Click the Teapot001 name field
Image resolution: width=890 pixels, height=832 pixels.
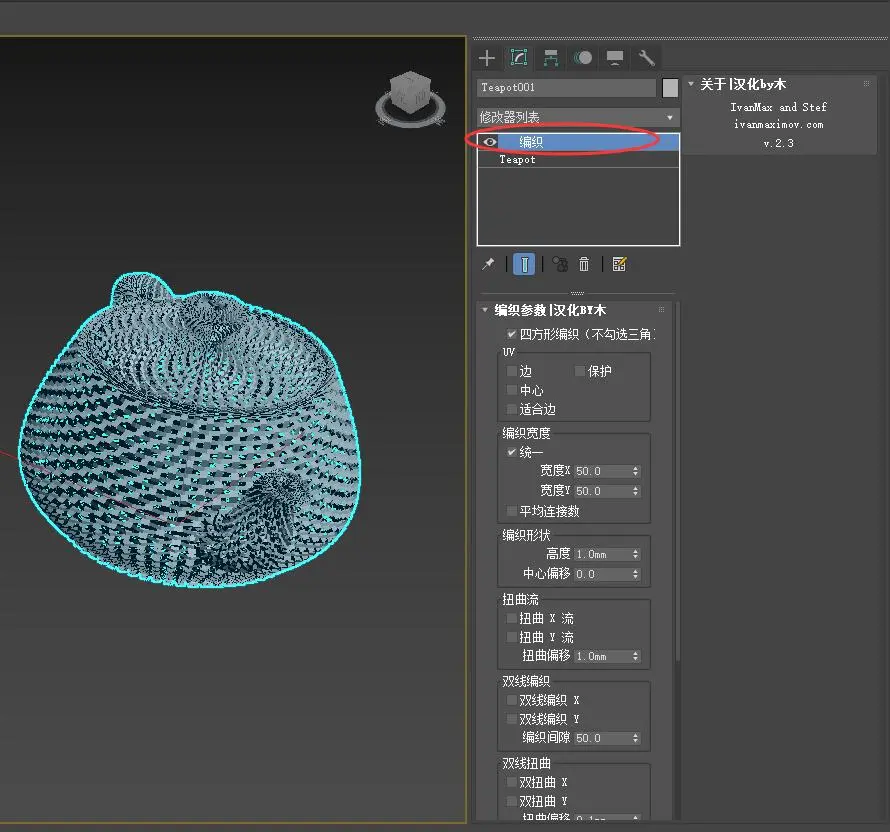566,88
